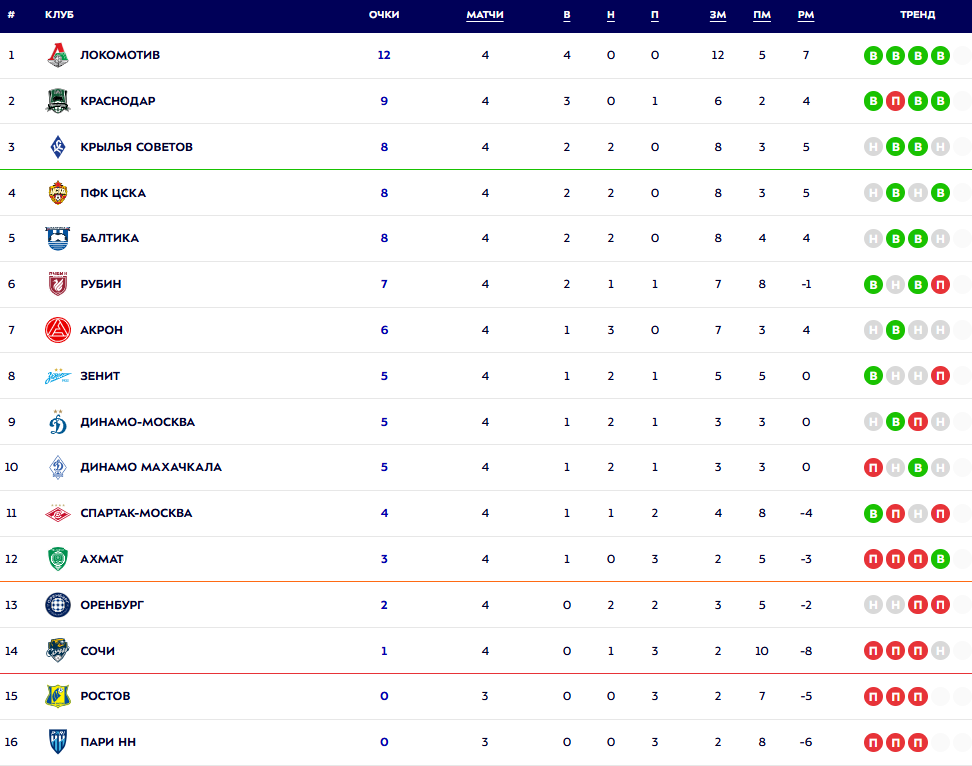Click the ОРЕНБУРГ club name

point(112,605)
